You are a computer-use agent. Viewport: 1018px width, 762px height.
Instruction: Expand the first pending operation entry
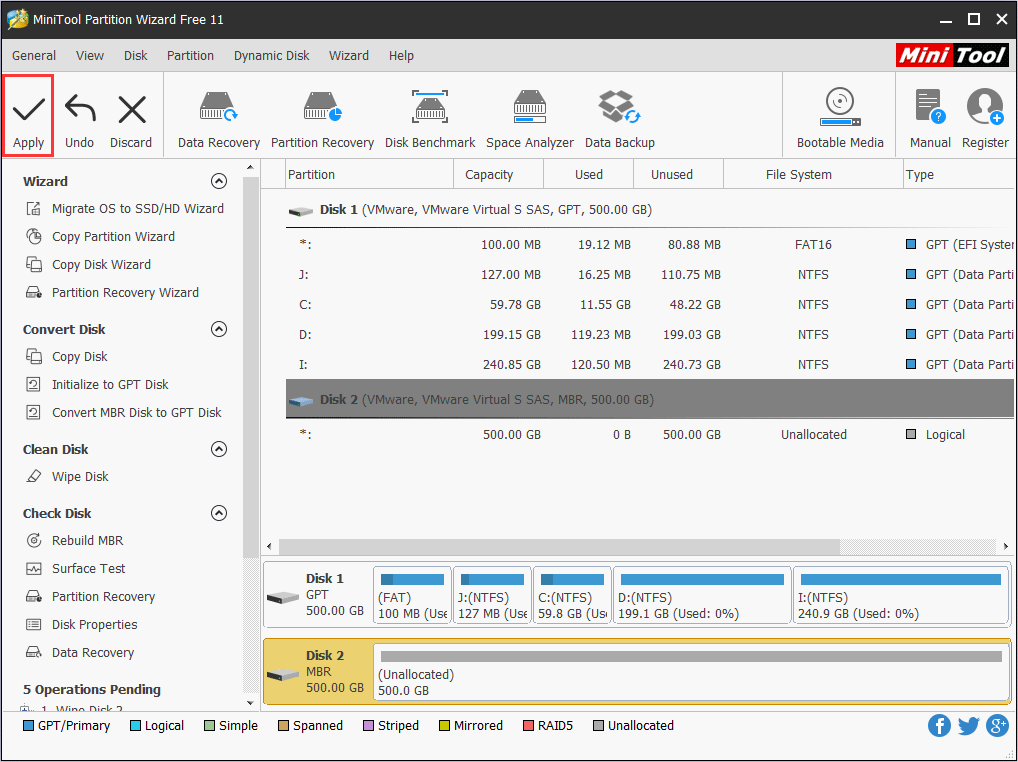(x=26, y=709)
